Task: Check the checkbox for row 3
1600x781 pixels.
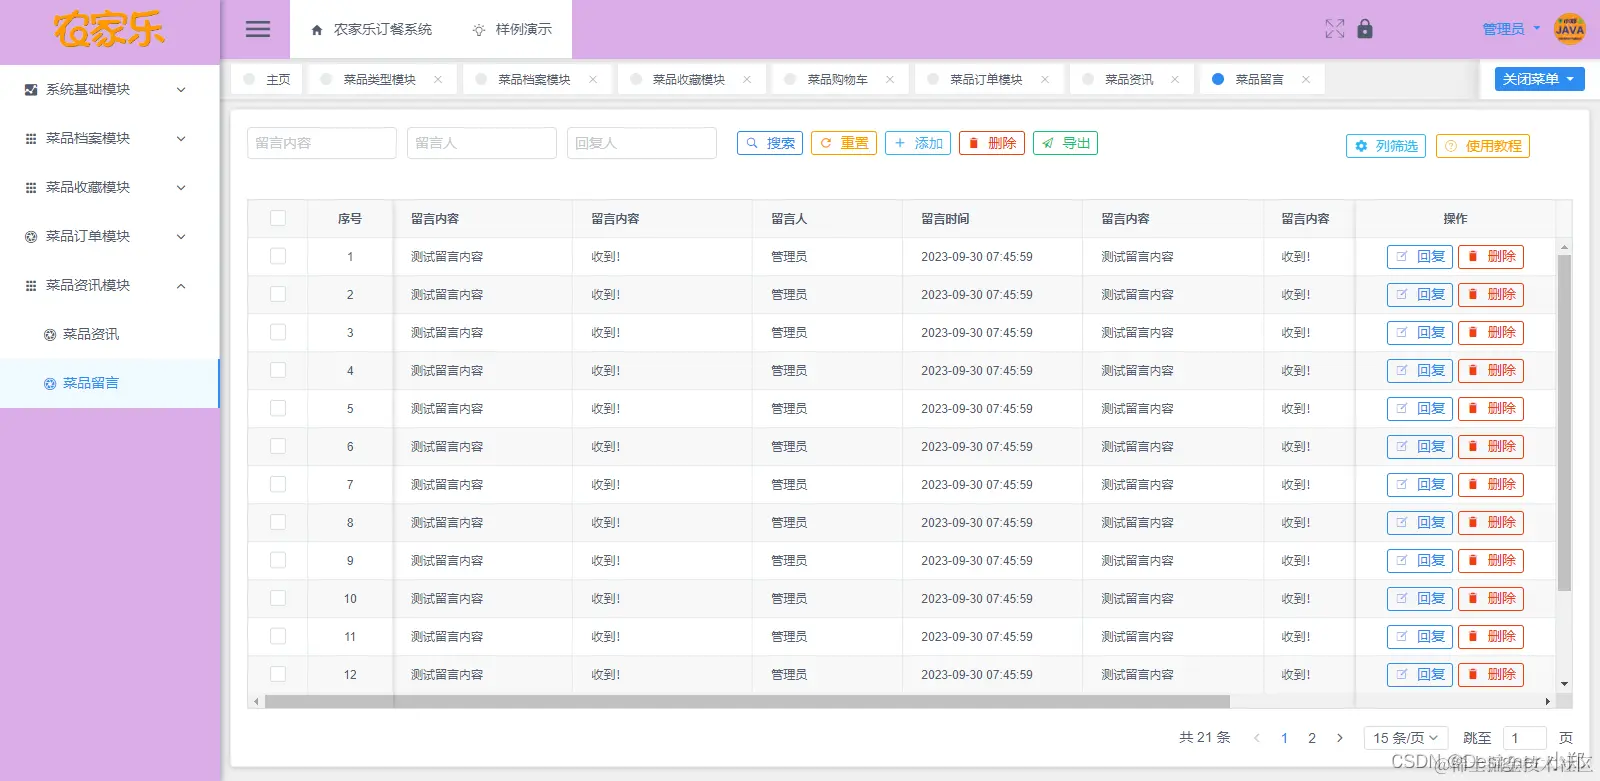Action: click(x=278, y=332)
